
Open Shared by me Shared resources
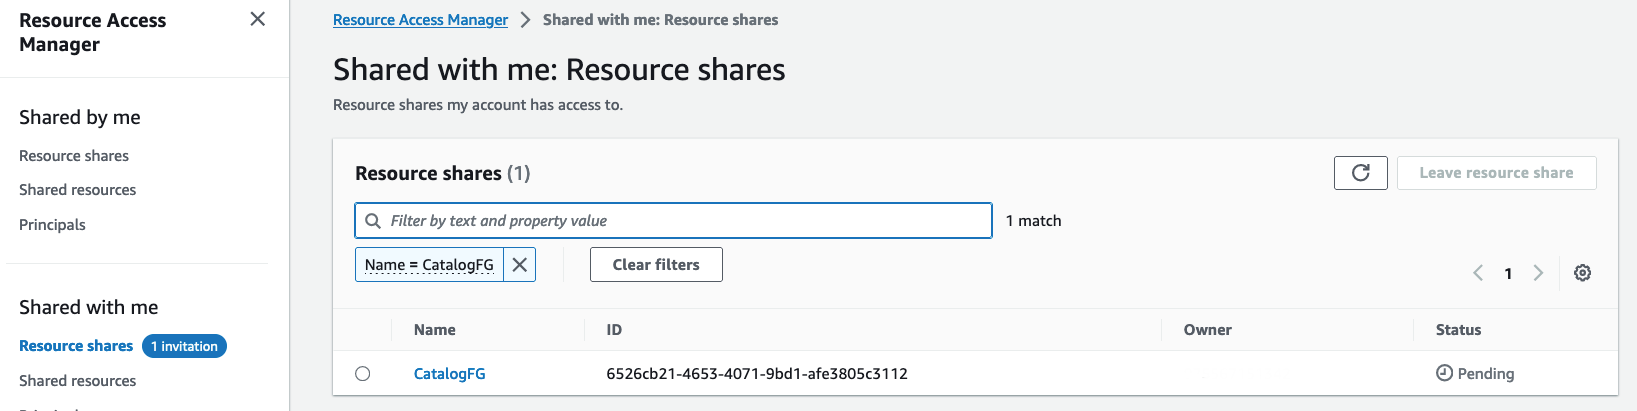tap(78, 190)
